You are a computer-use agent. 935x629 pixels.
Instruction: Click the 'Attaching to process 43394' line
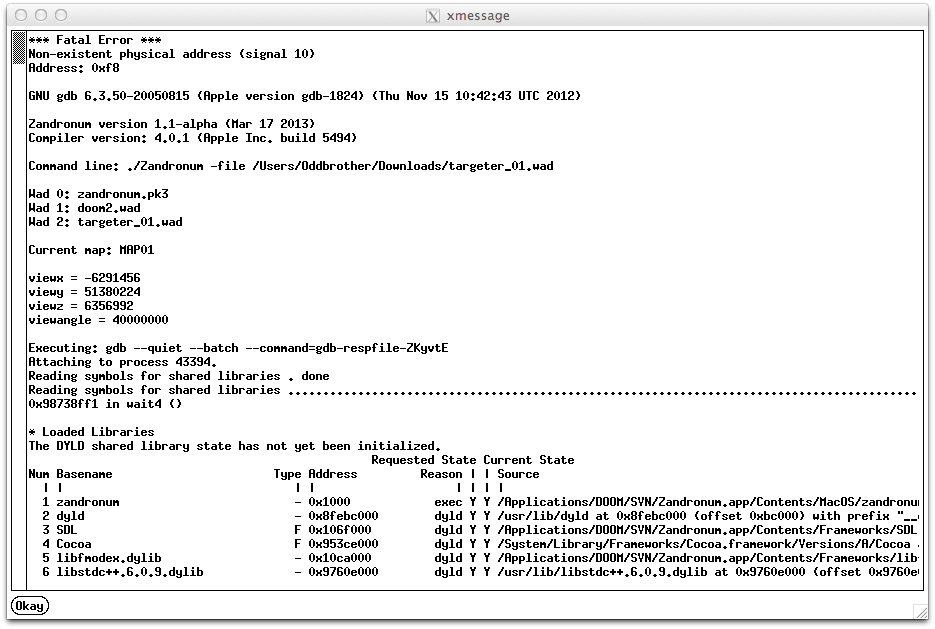[x=122, y=362]
